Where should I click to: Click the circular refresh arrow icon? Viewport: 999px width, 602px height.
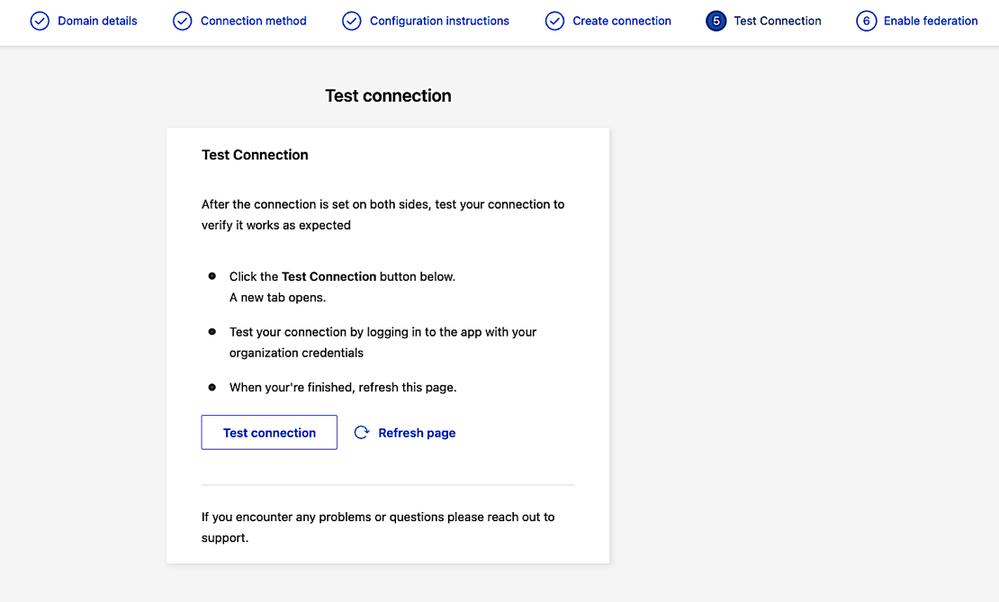[x=362, y=433]
